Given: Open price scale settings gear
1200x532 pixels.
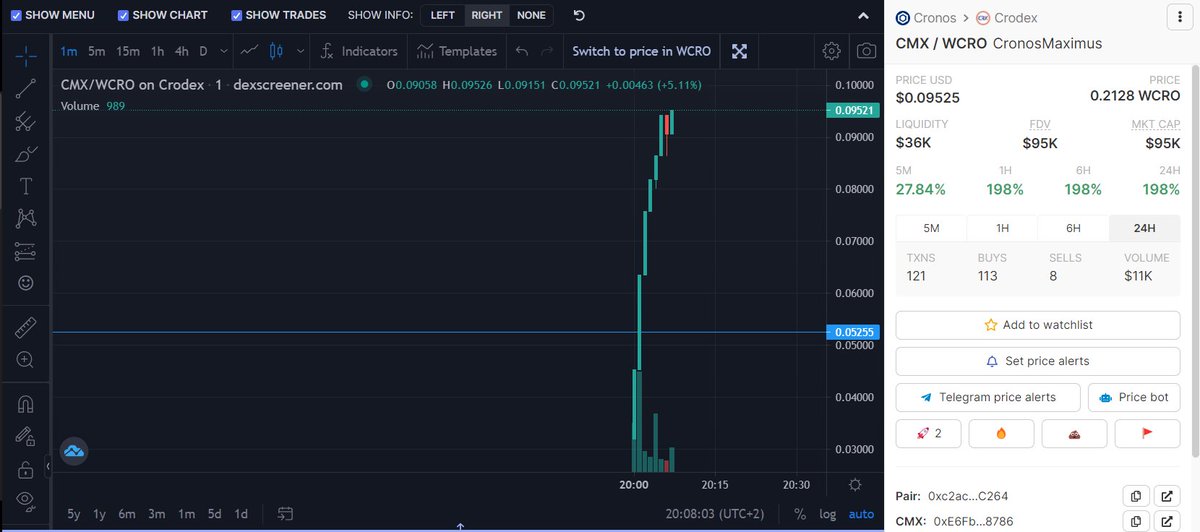Looking at the screenshot, I should click(x=854, y=484).
